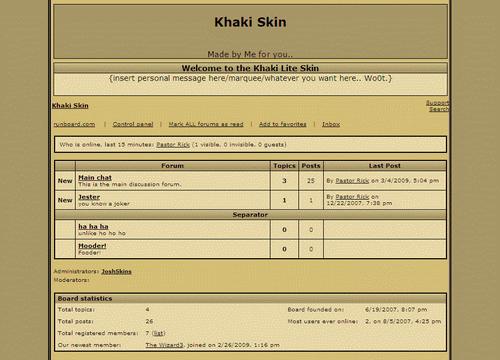500x360 pixels.
Task: Click the Board founded on date value
Action: point(396,310)
